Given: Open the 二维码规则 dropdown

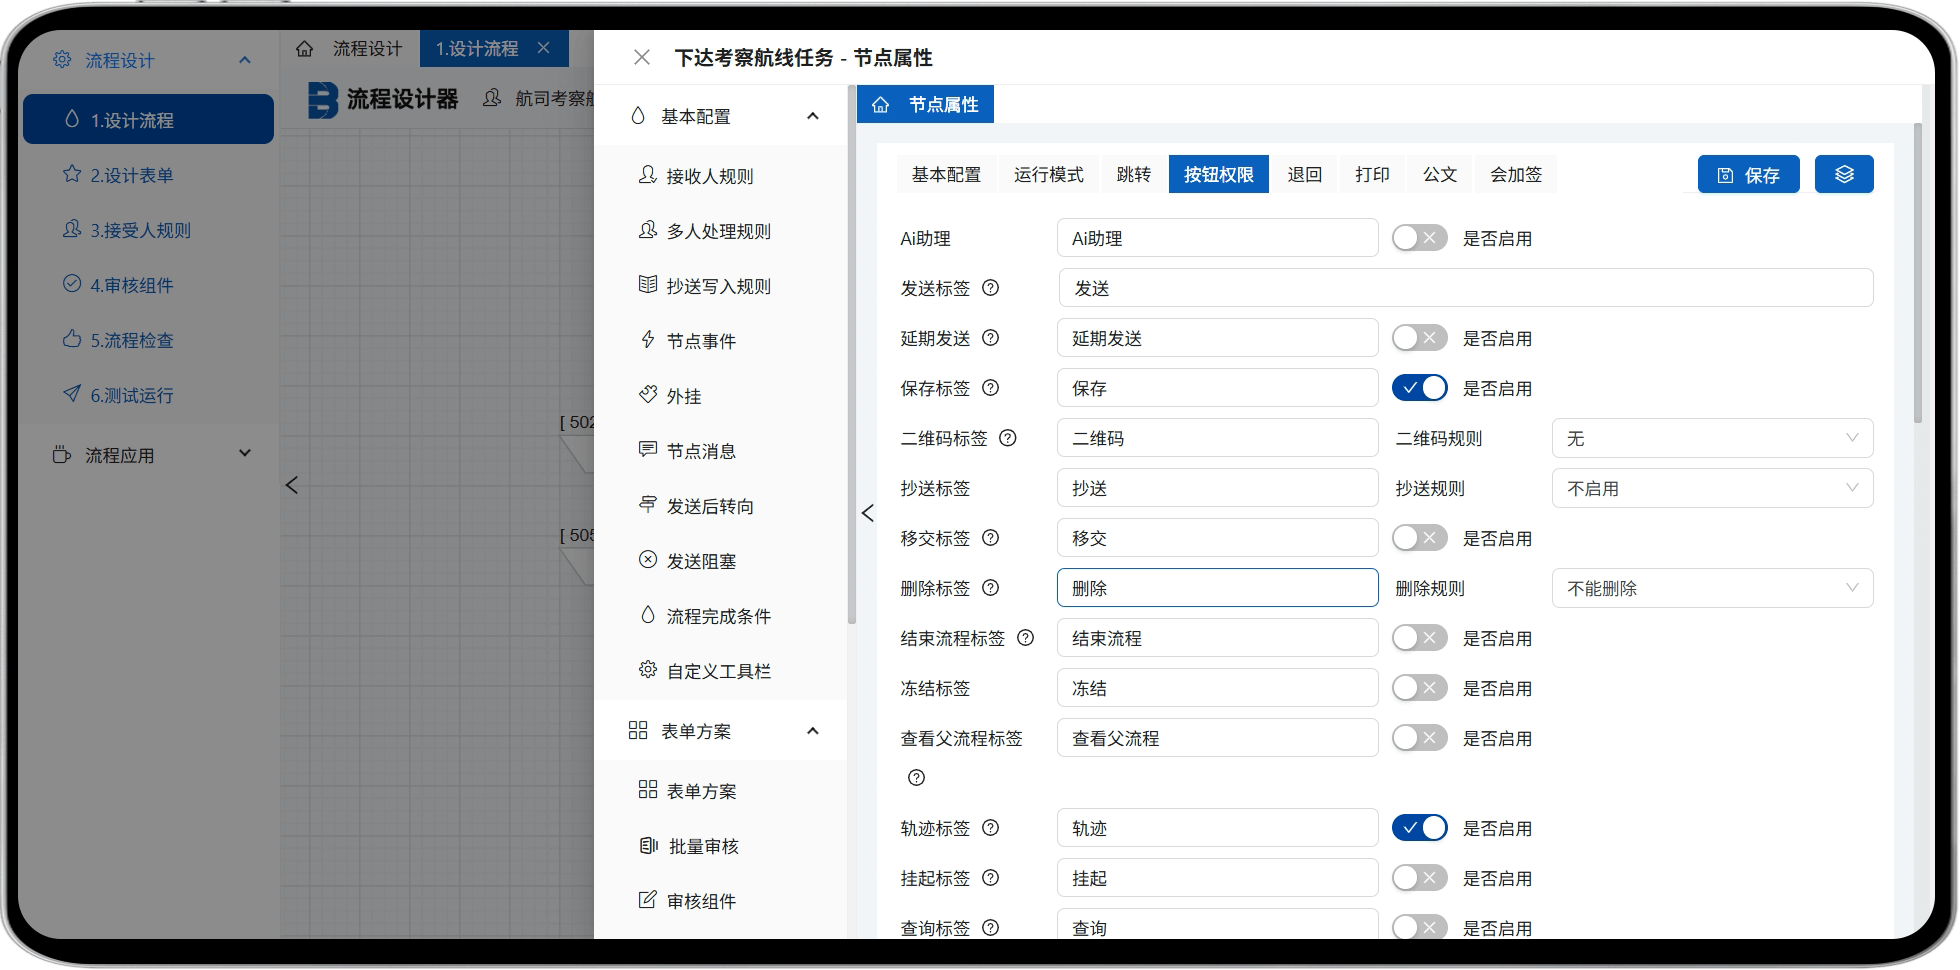Looking at the screenshot, I should [1712, 438].
